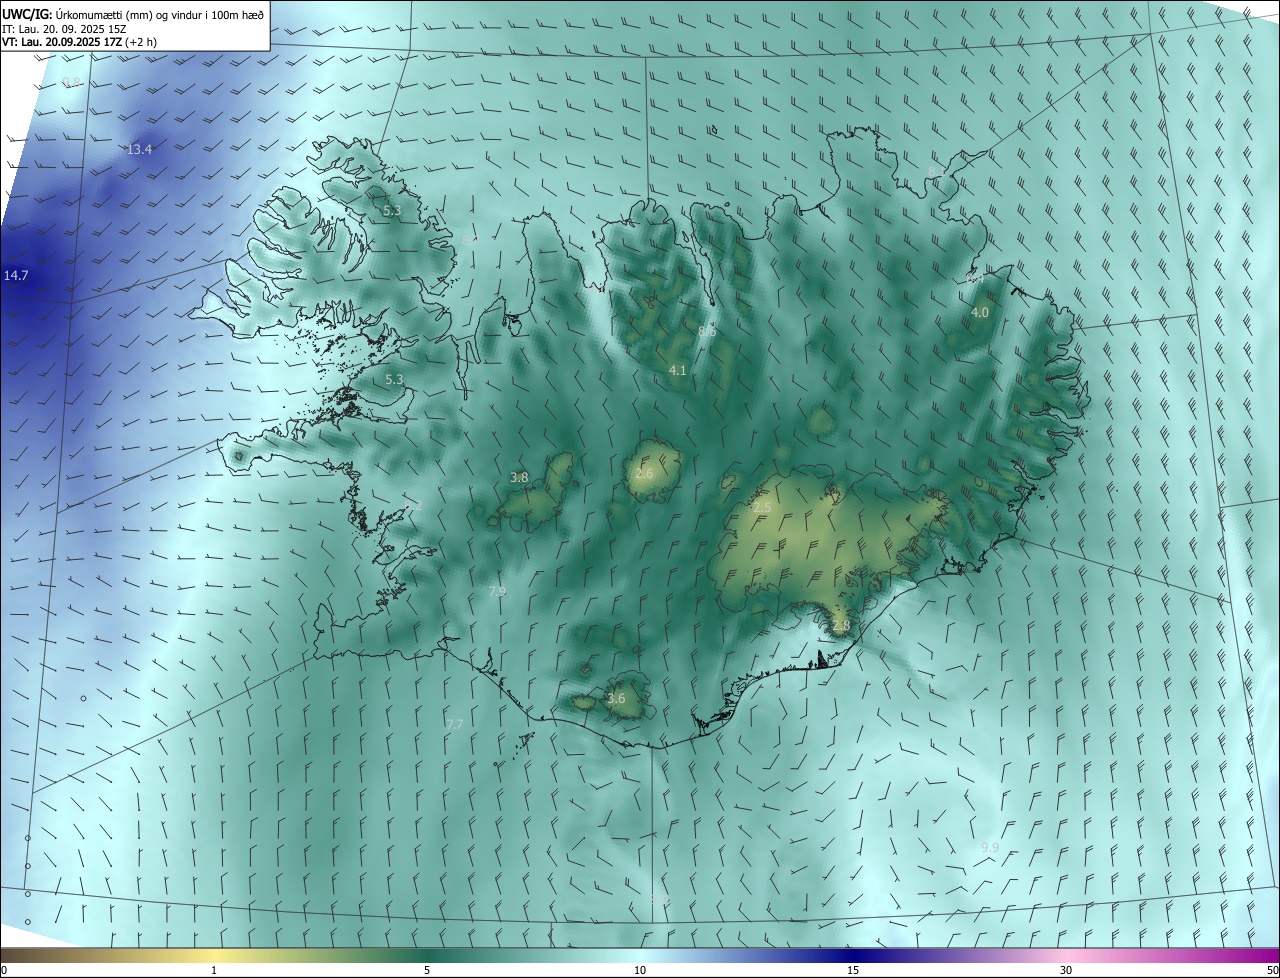Click the '50' label on the color scale
The height and width of the screenshot is (978, 1280).
tap(1272, 970)
